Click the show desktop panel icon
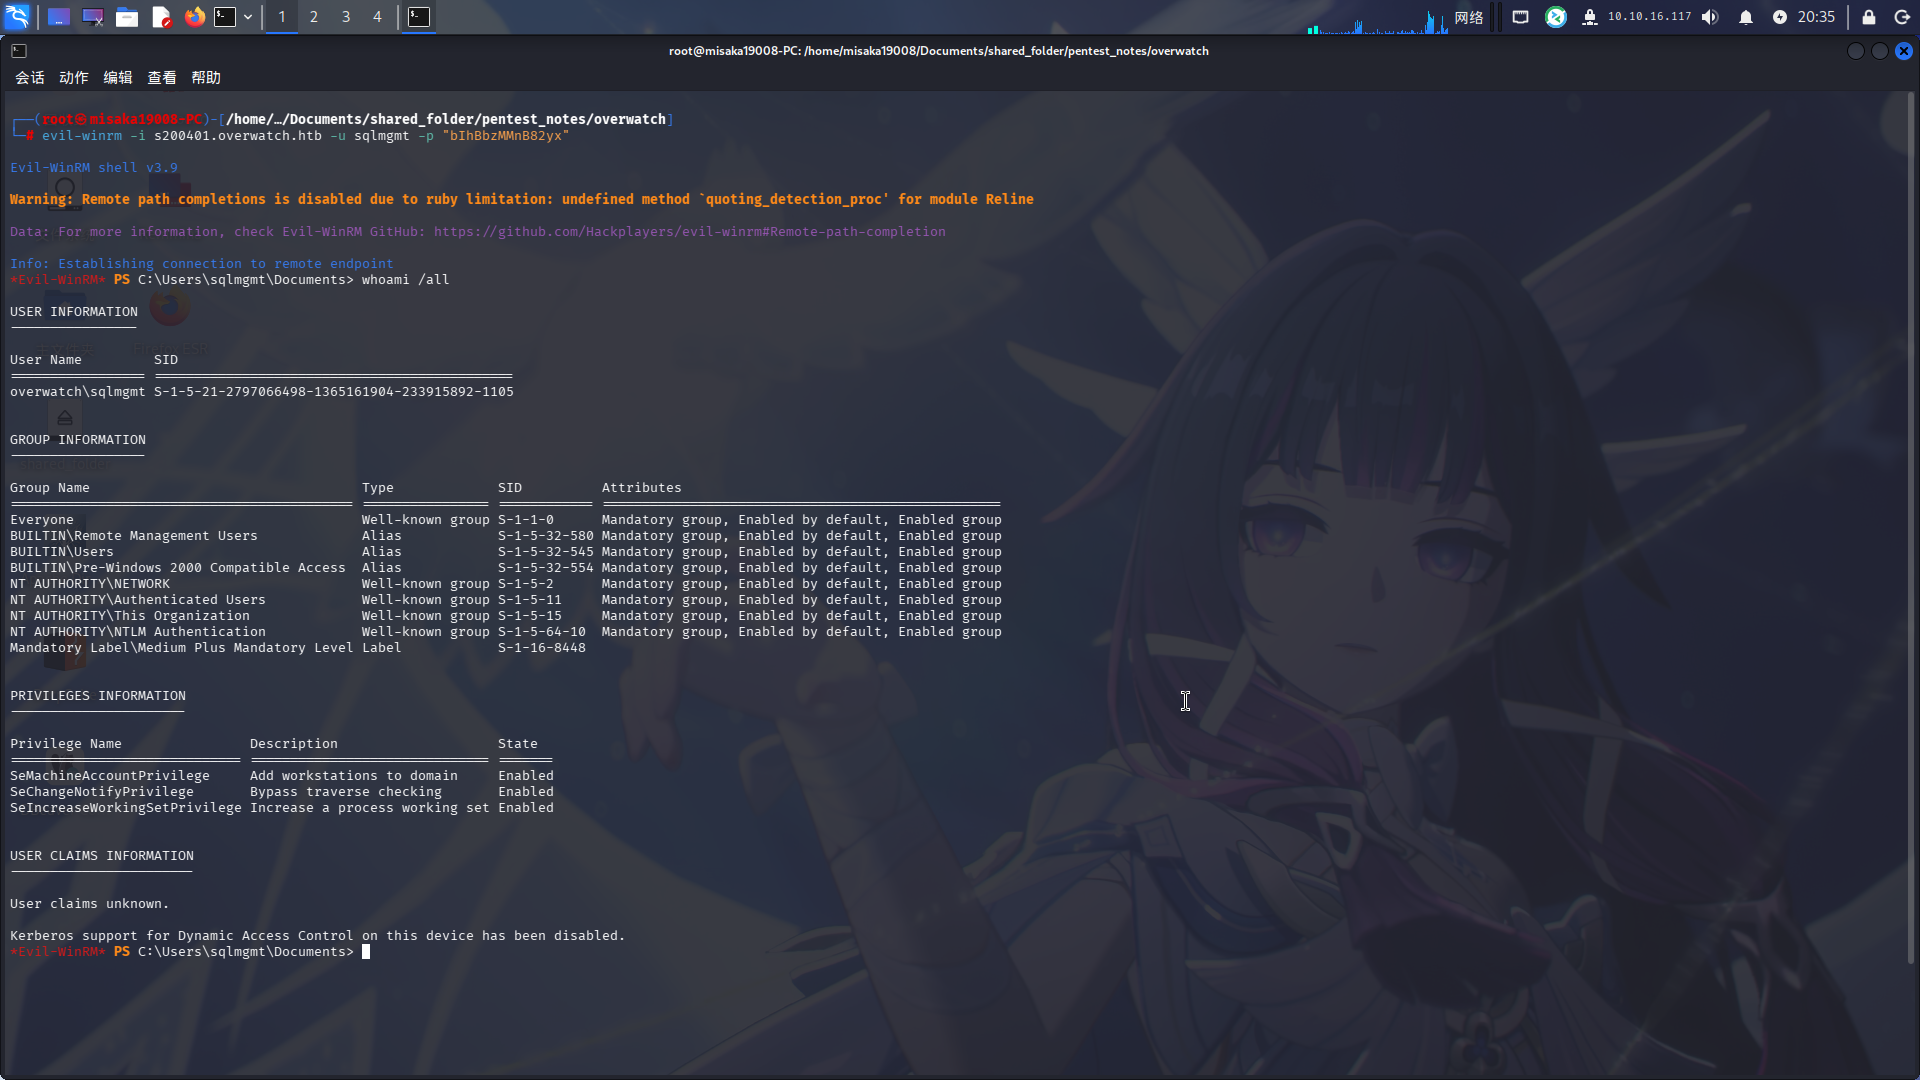Viewport: 1920px width, 1080px height. click(x=59, y=17)
